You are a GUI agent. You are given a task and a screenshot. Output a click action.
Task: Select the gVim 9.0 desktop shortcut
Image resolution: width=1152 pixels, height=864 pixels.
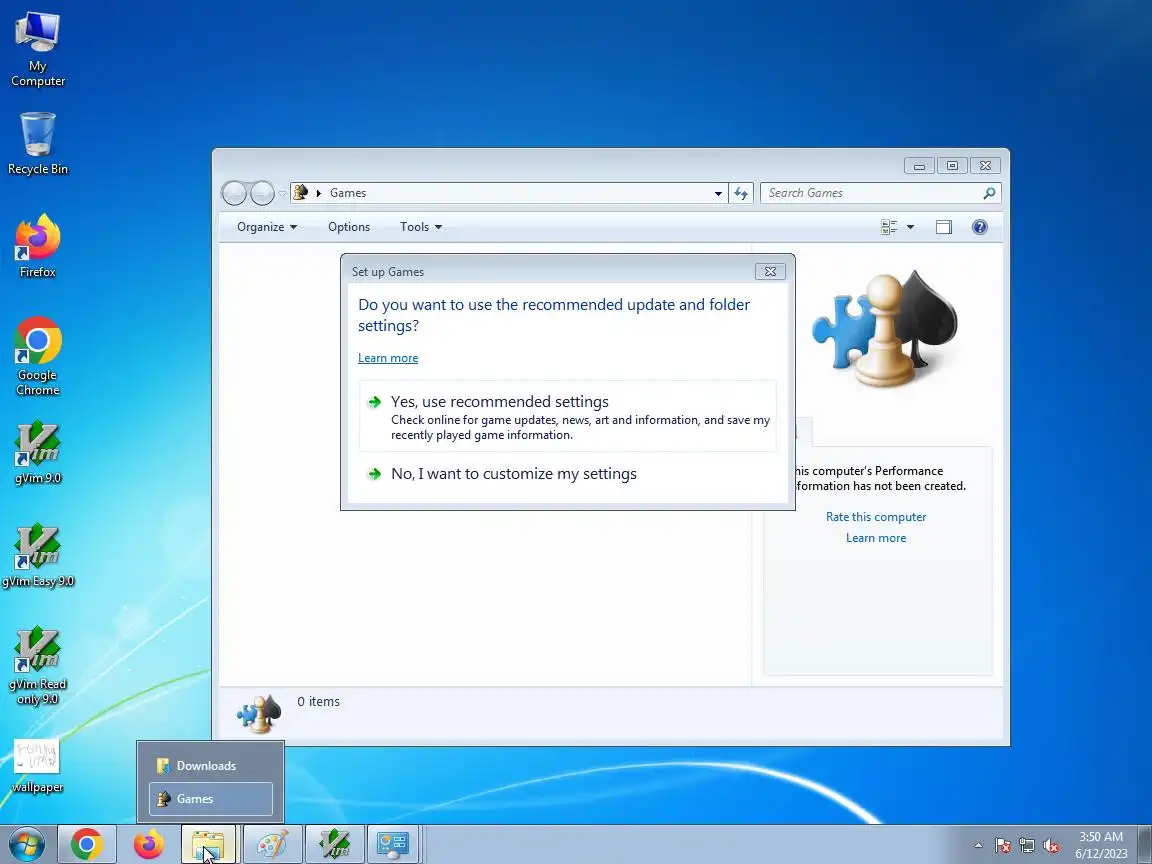pyautogui.click(x=37, y=452)
